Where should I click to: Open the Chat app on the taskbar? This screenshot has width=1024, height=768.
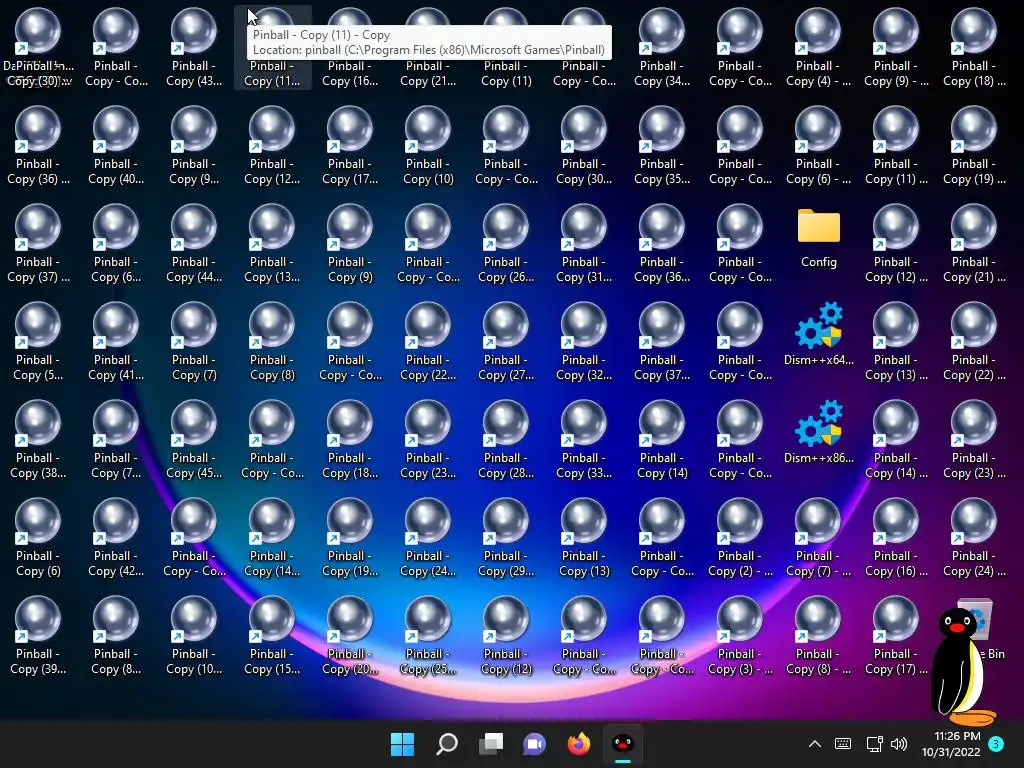535,744
